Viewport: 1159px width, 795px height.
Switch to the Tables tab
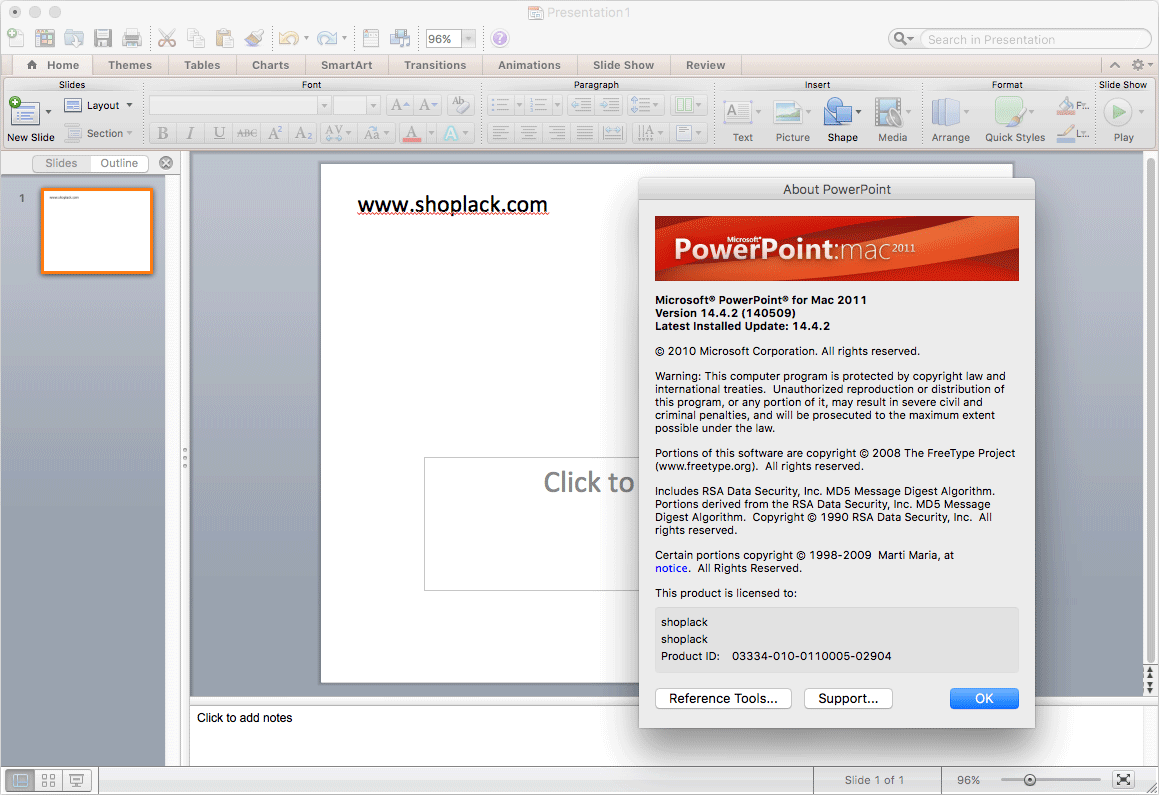(202, 65)
